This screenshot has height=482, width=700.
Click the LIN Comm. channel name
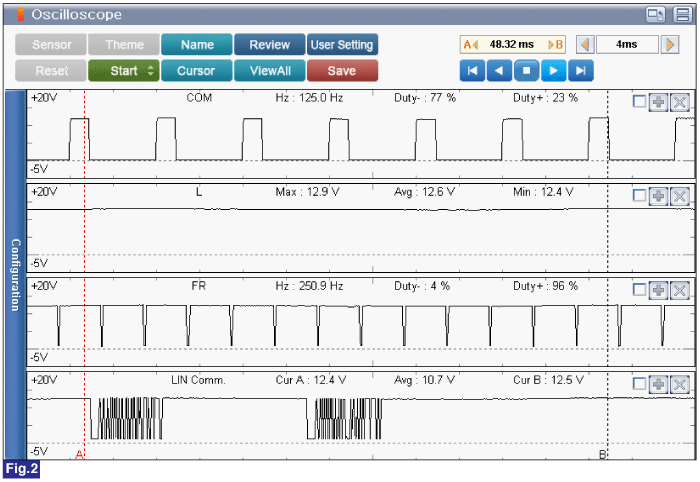coord(199,380)
